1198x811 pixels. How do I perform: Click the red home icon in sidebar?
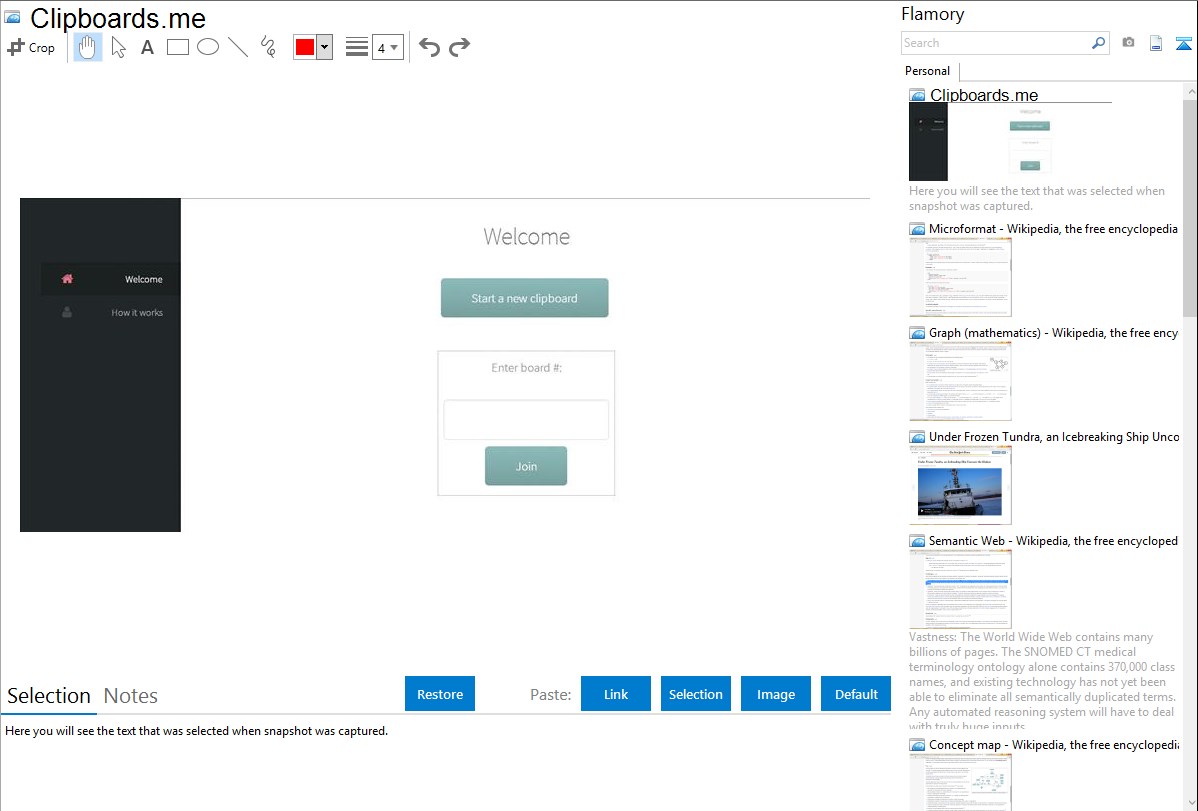coord(67,279)
